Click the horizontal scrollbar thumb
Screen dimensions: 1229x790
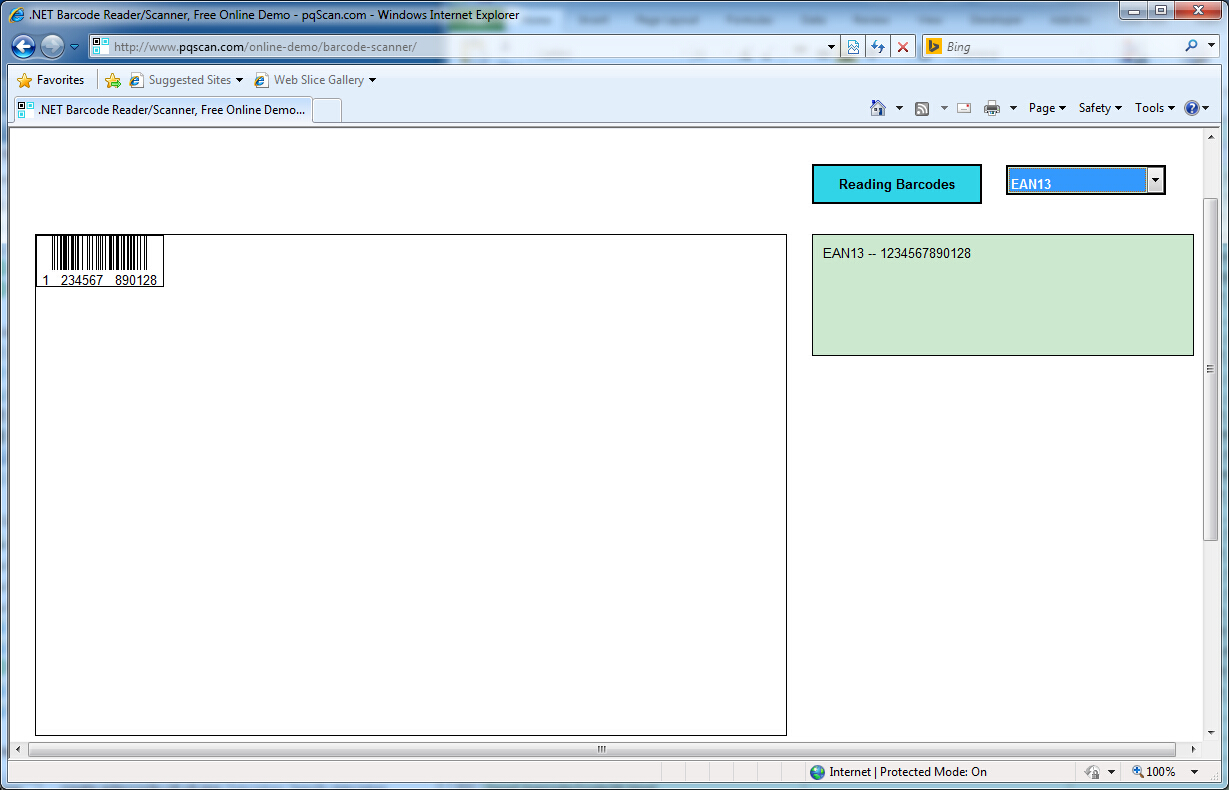click(x=602, y=749)
